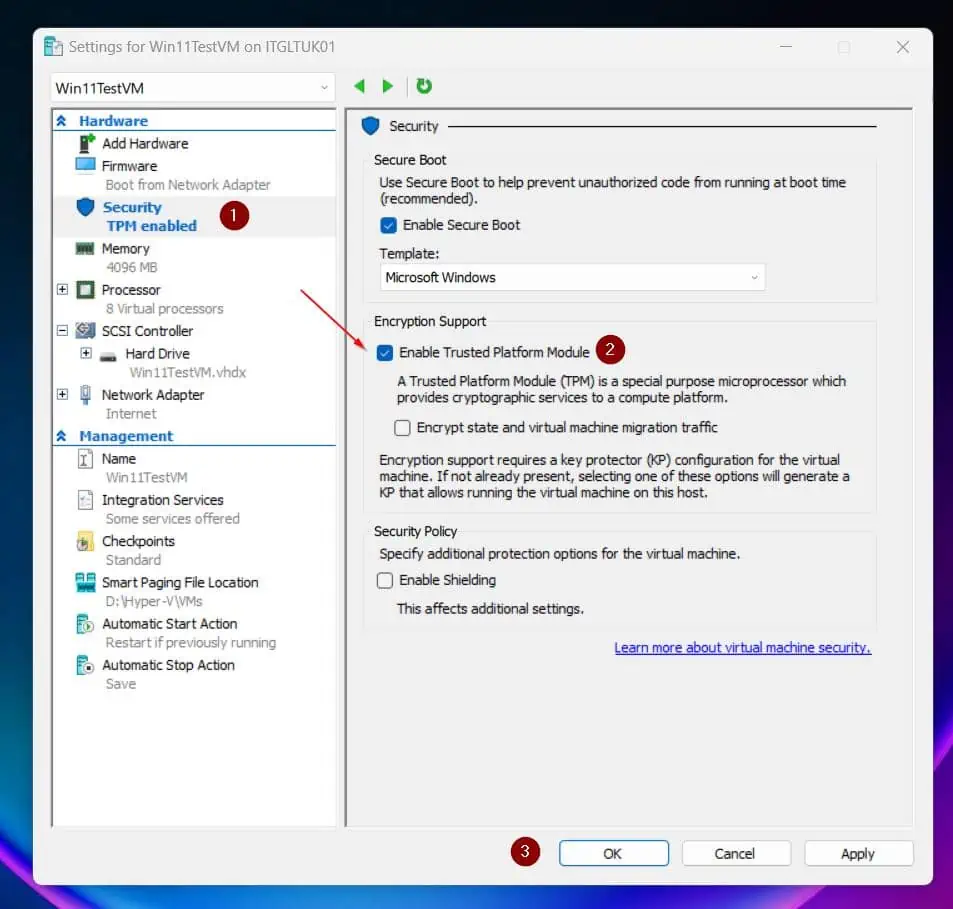Click the Automatic Start Action icon

pyautogui.click(x=85, y=624)
